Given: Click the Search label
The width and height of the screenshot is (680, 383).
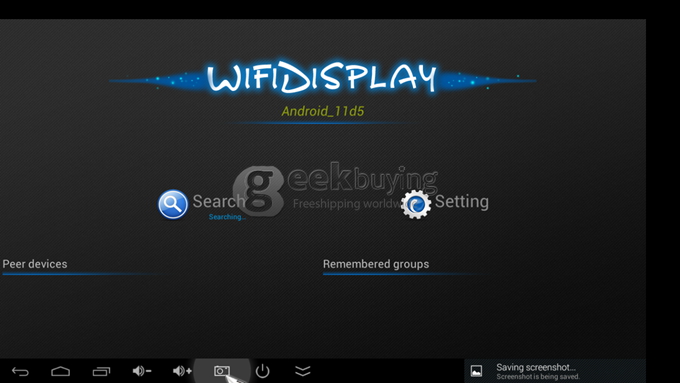Looking at the screenshot, I should [x=219, y=201].
